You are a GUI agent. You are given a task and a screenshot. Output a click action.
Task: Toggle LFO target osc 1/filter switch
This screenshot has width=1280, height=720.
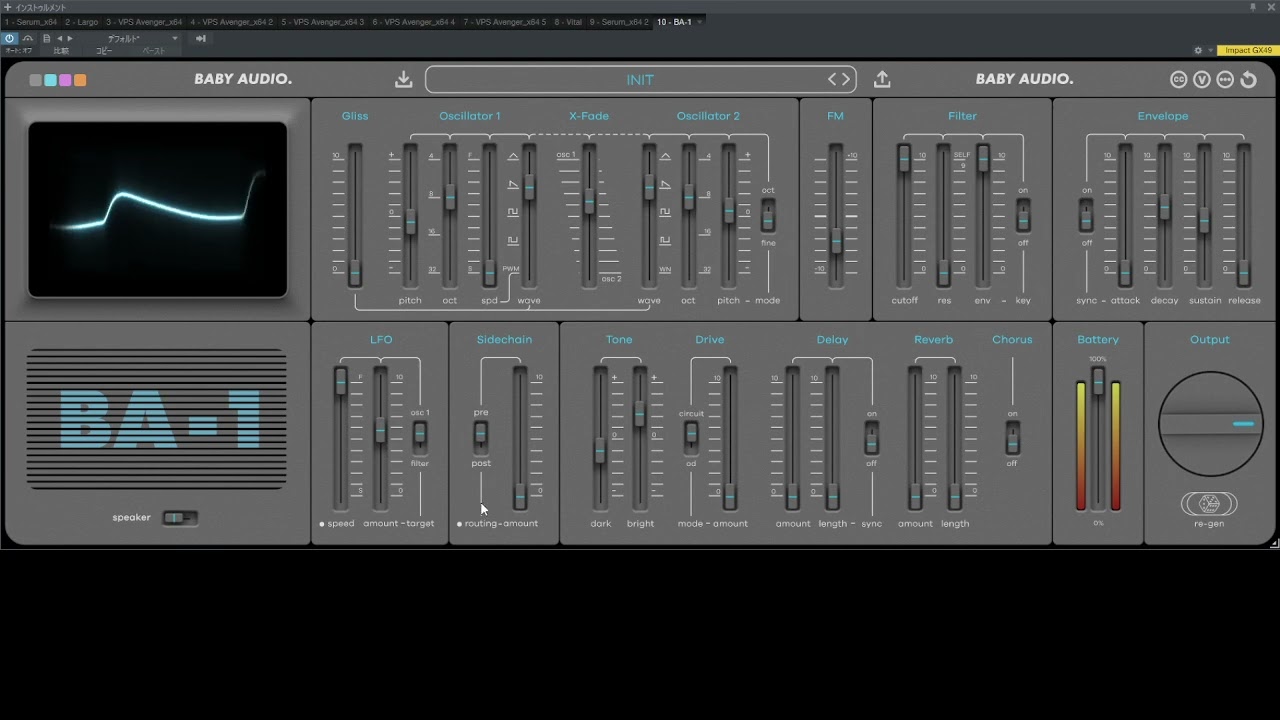420,437
